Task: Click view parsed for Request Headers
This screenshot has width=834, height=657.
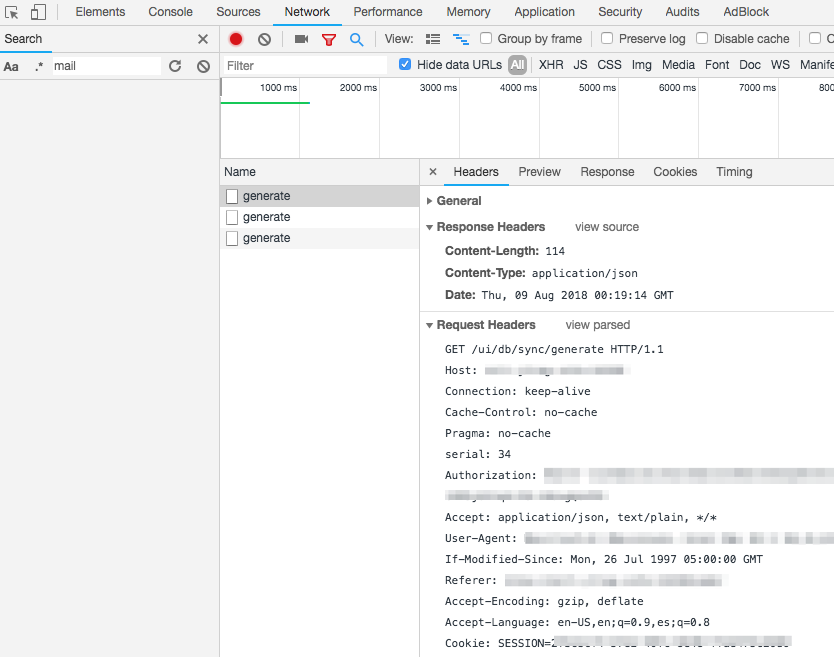Action: 597,325
